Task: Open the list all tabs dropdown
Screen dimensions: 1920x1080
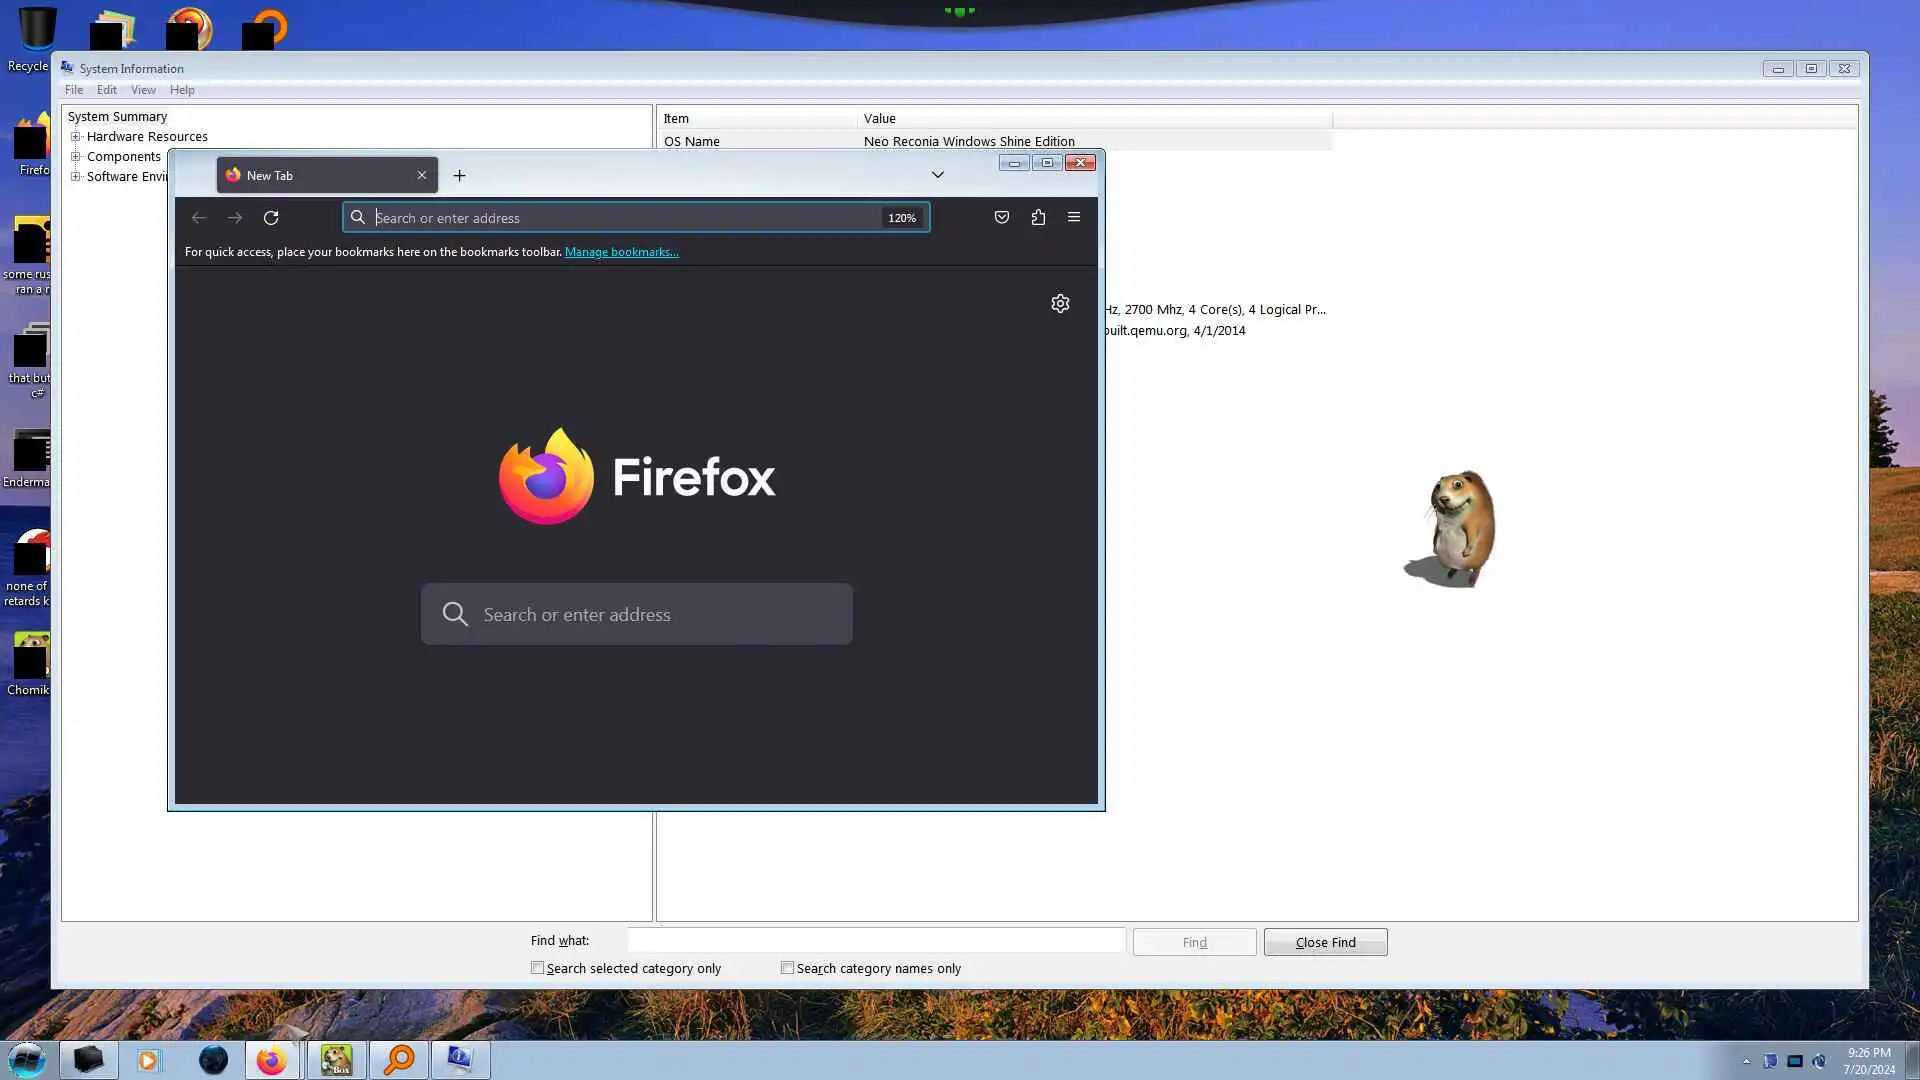Action: pos(937,175)
